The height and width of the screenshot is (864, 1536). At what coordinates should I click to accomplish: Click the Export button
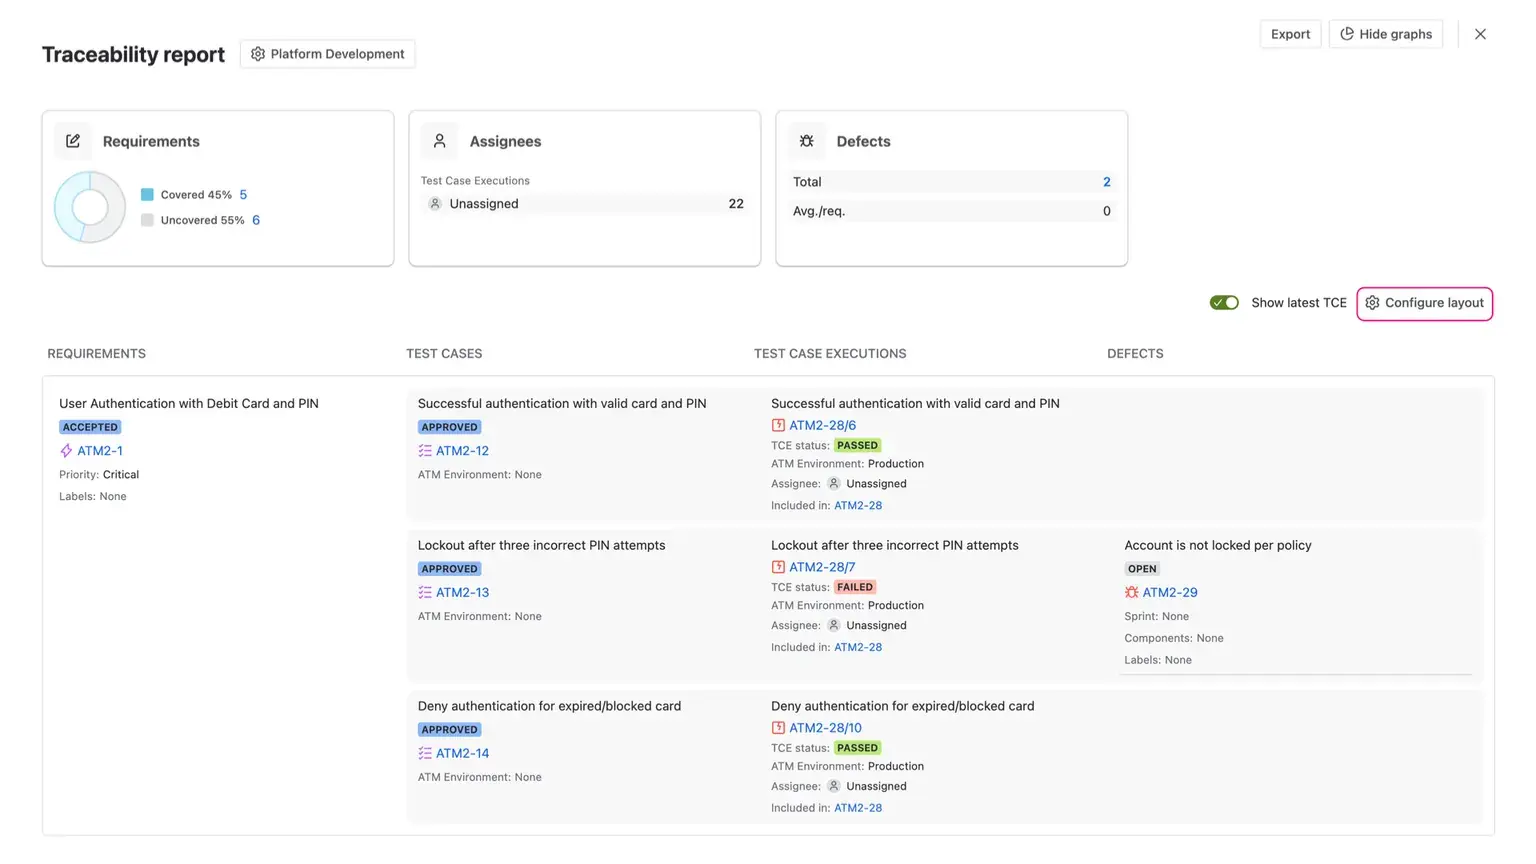click(x=1290, y=33)
